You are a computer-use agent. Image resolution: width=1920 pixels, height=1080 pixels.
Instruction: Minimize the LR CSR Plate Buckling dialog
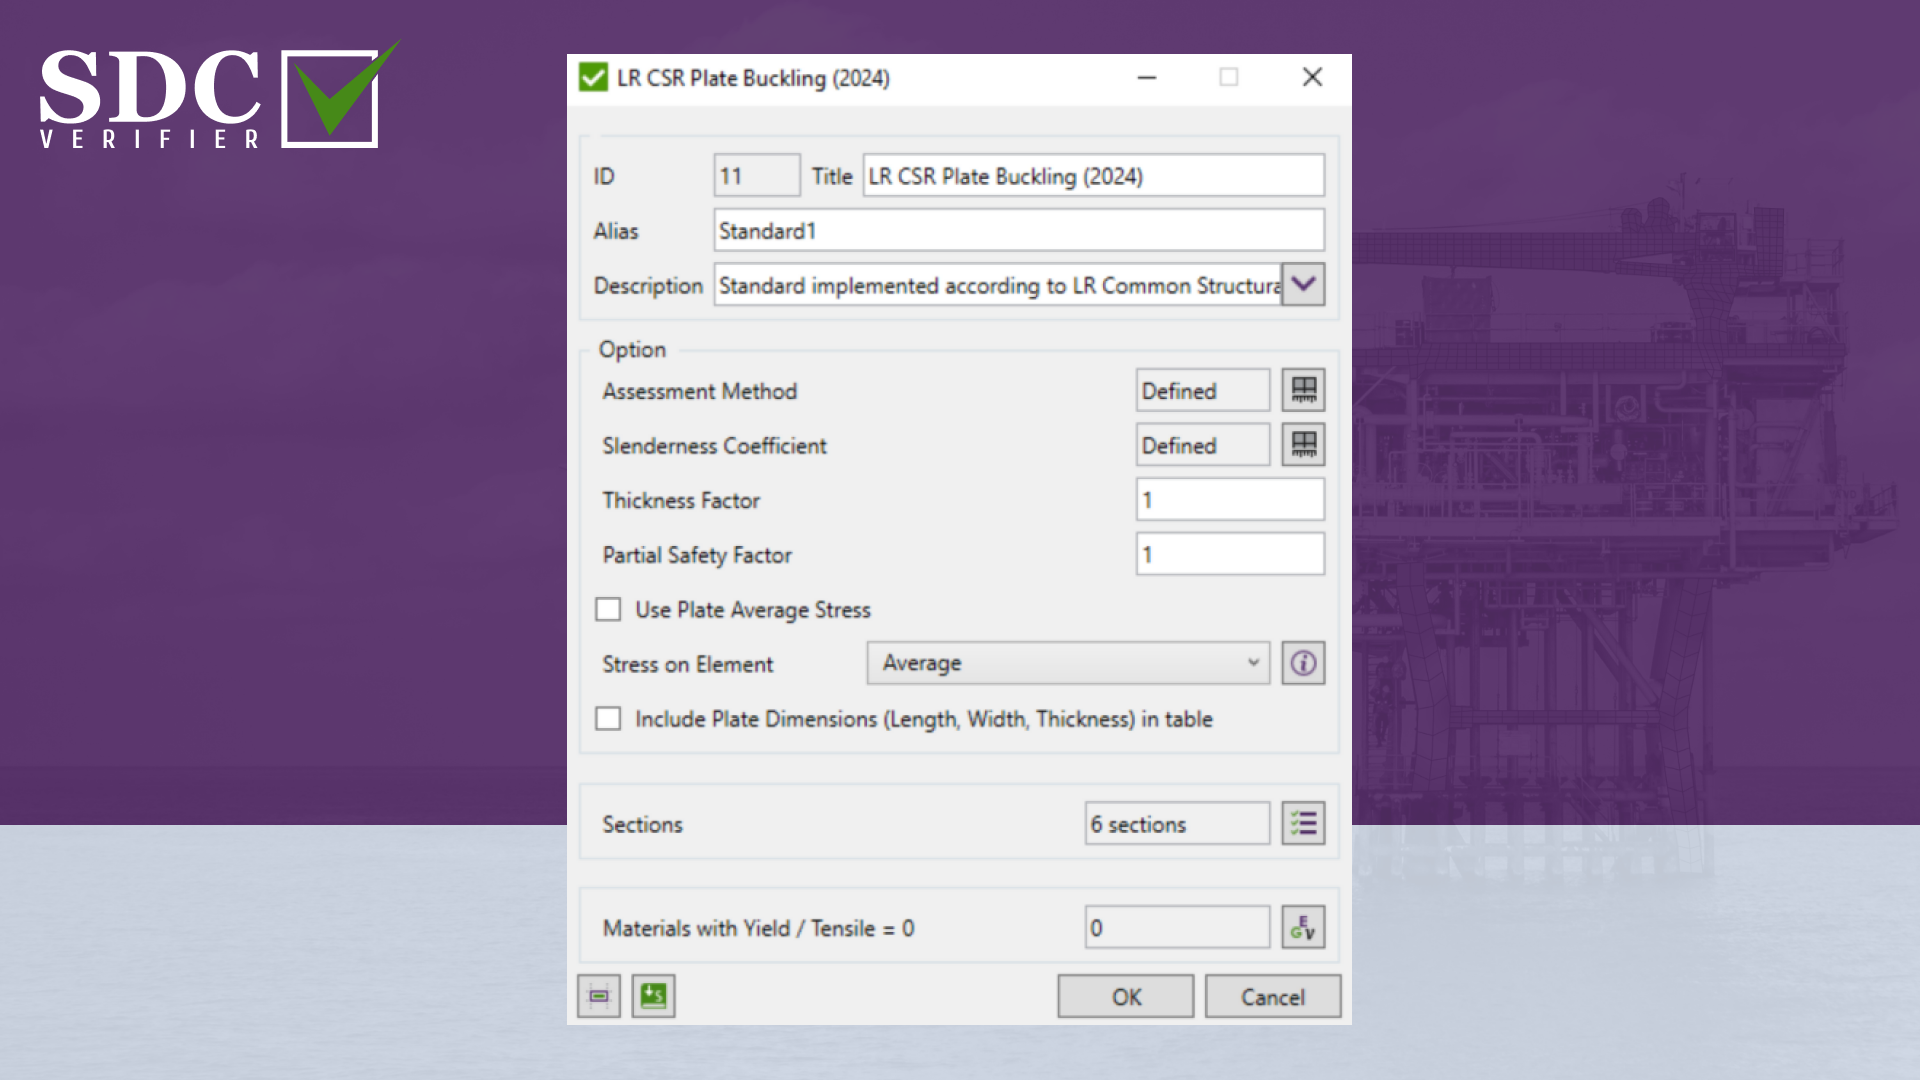point(1147,77)
